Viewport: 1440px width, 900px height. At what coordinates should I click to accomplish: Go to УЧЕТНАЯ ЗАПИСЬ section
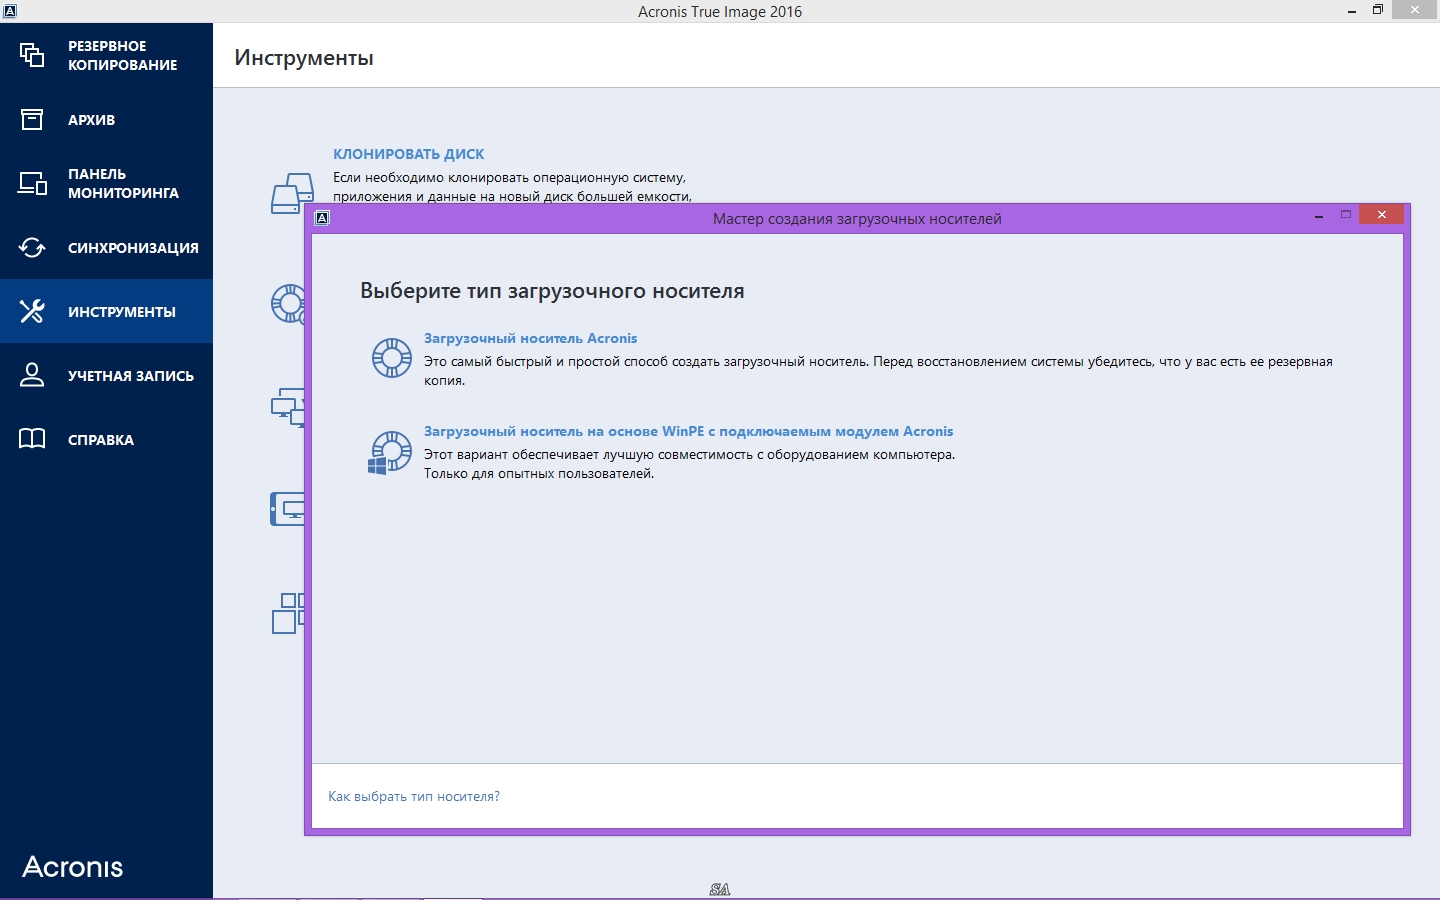point(131,376)
